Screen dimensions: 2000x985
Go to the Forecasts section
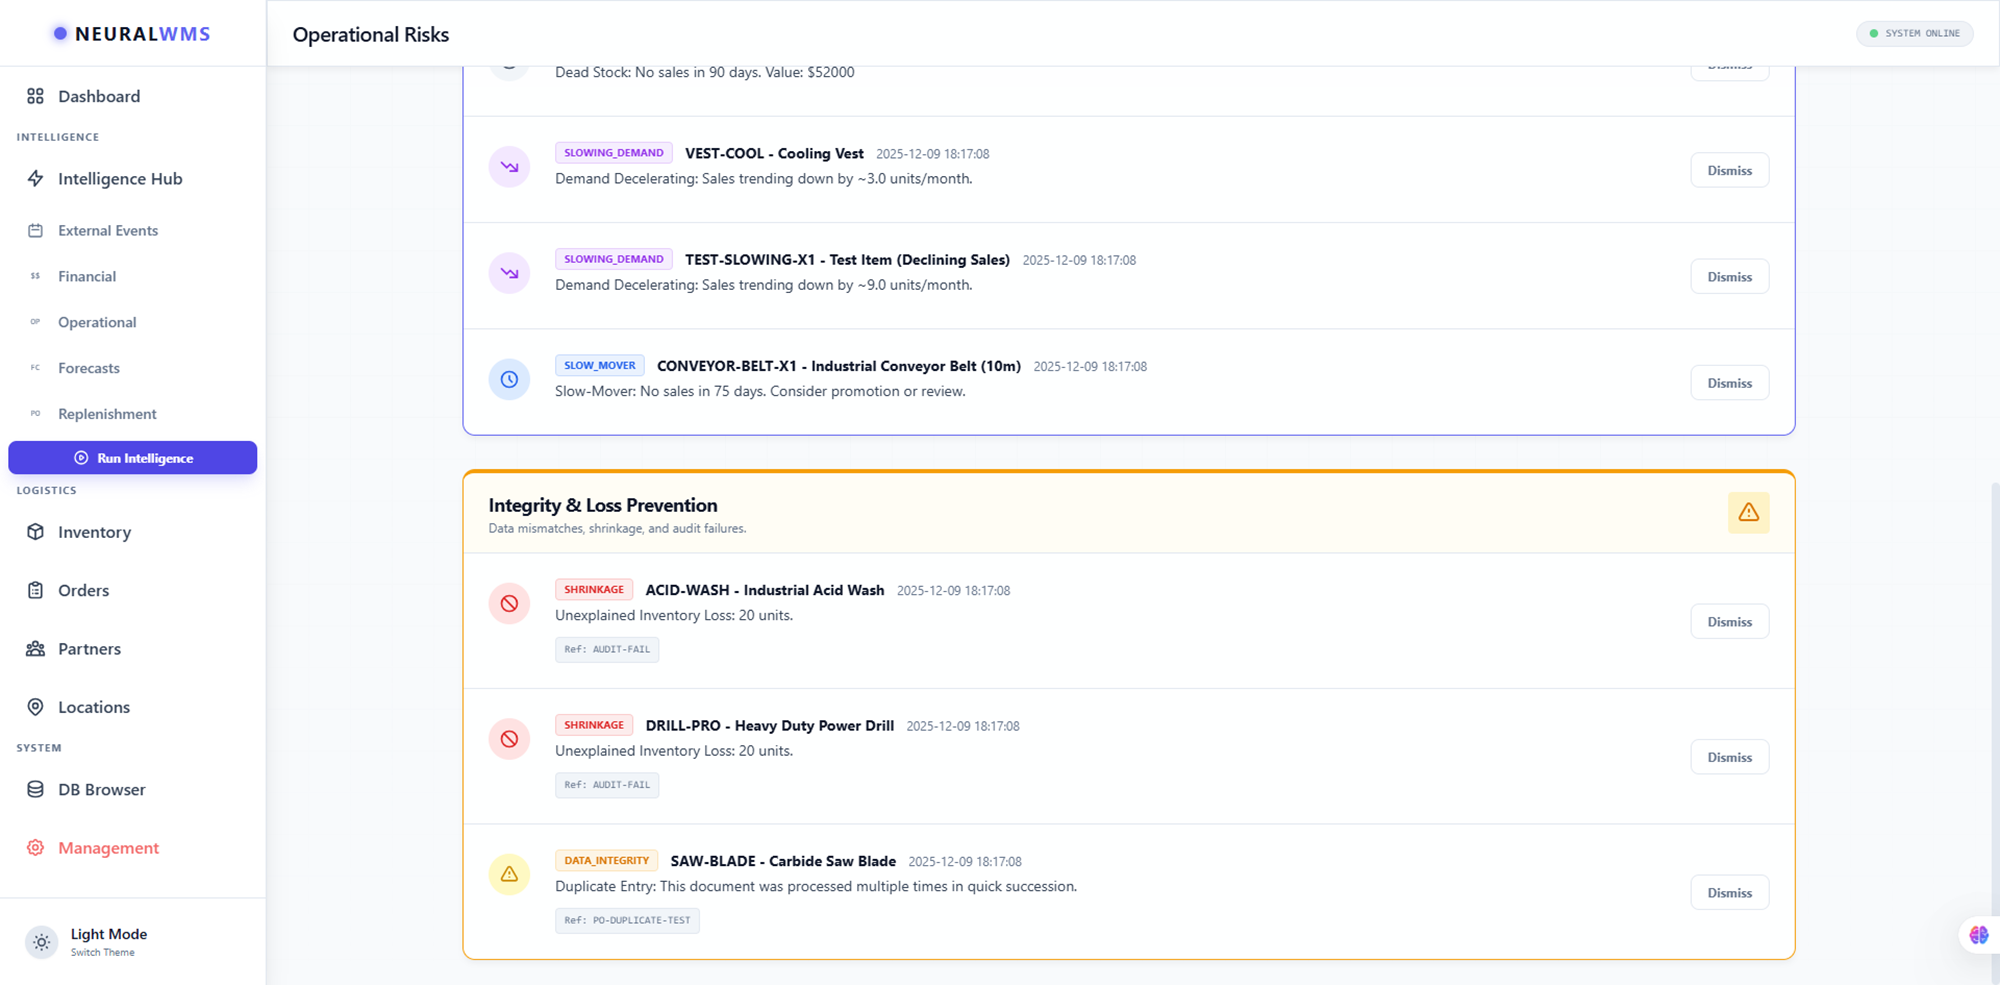click(89, 368)
